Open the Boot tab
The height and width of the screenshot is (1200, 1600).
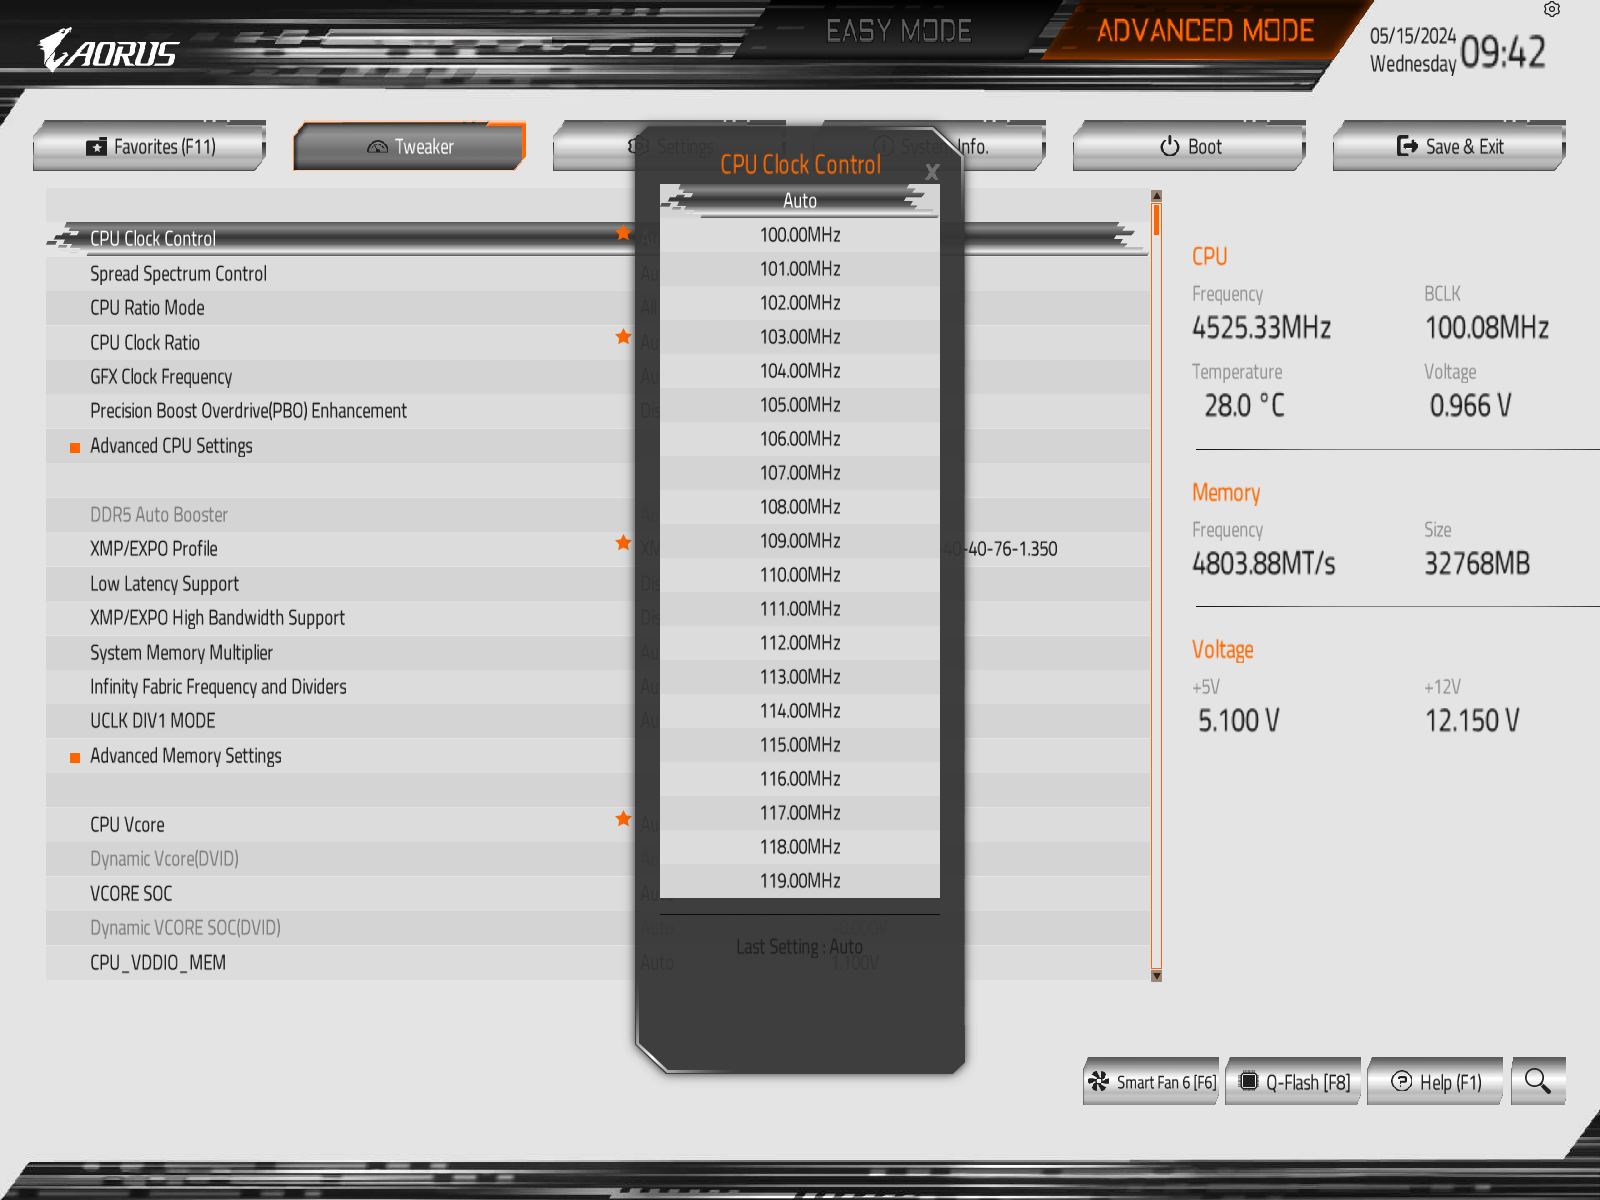point(1190,146)
